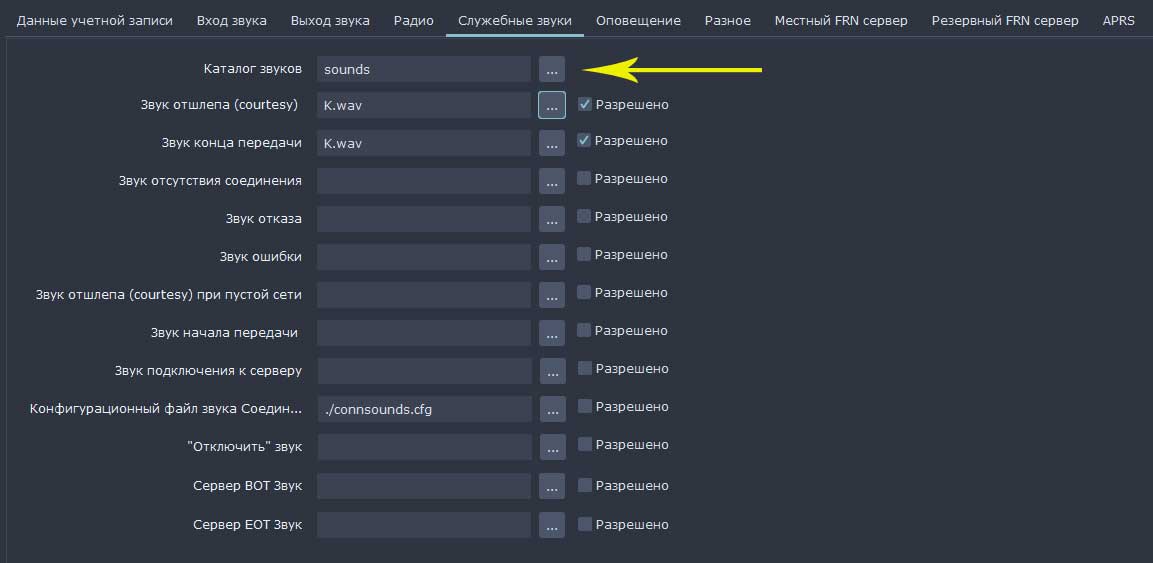Browse file for Звук отшлепа (courtesy)

click(x=551, y=105)
